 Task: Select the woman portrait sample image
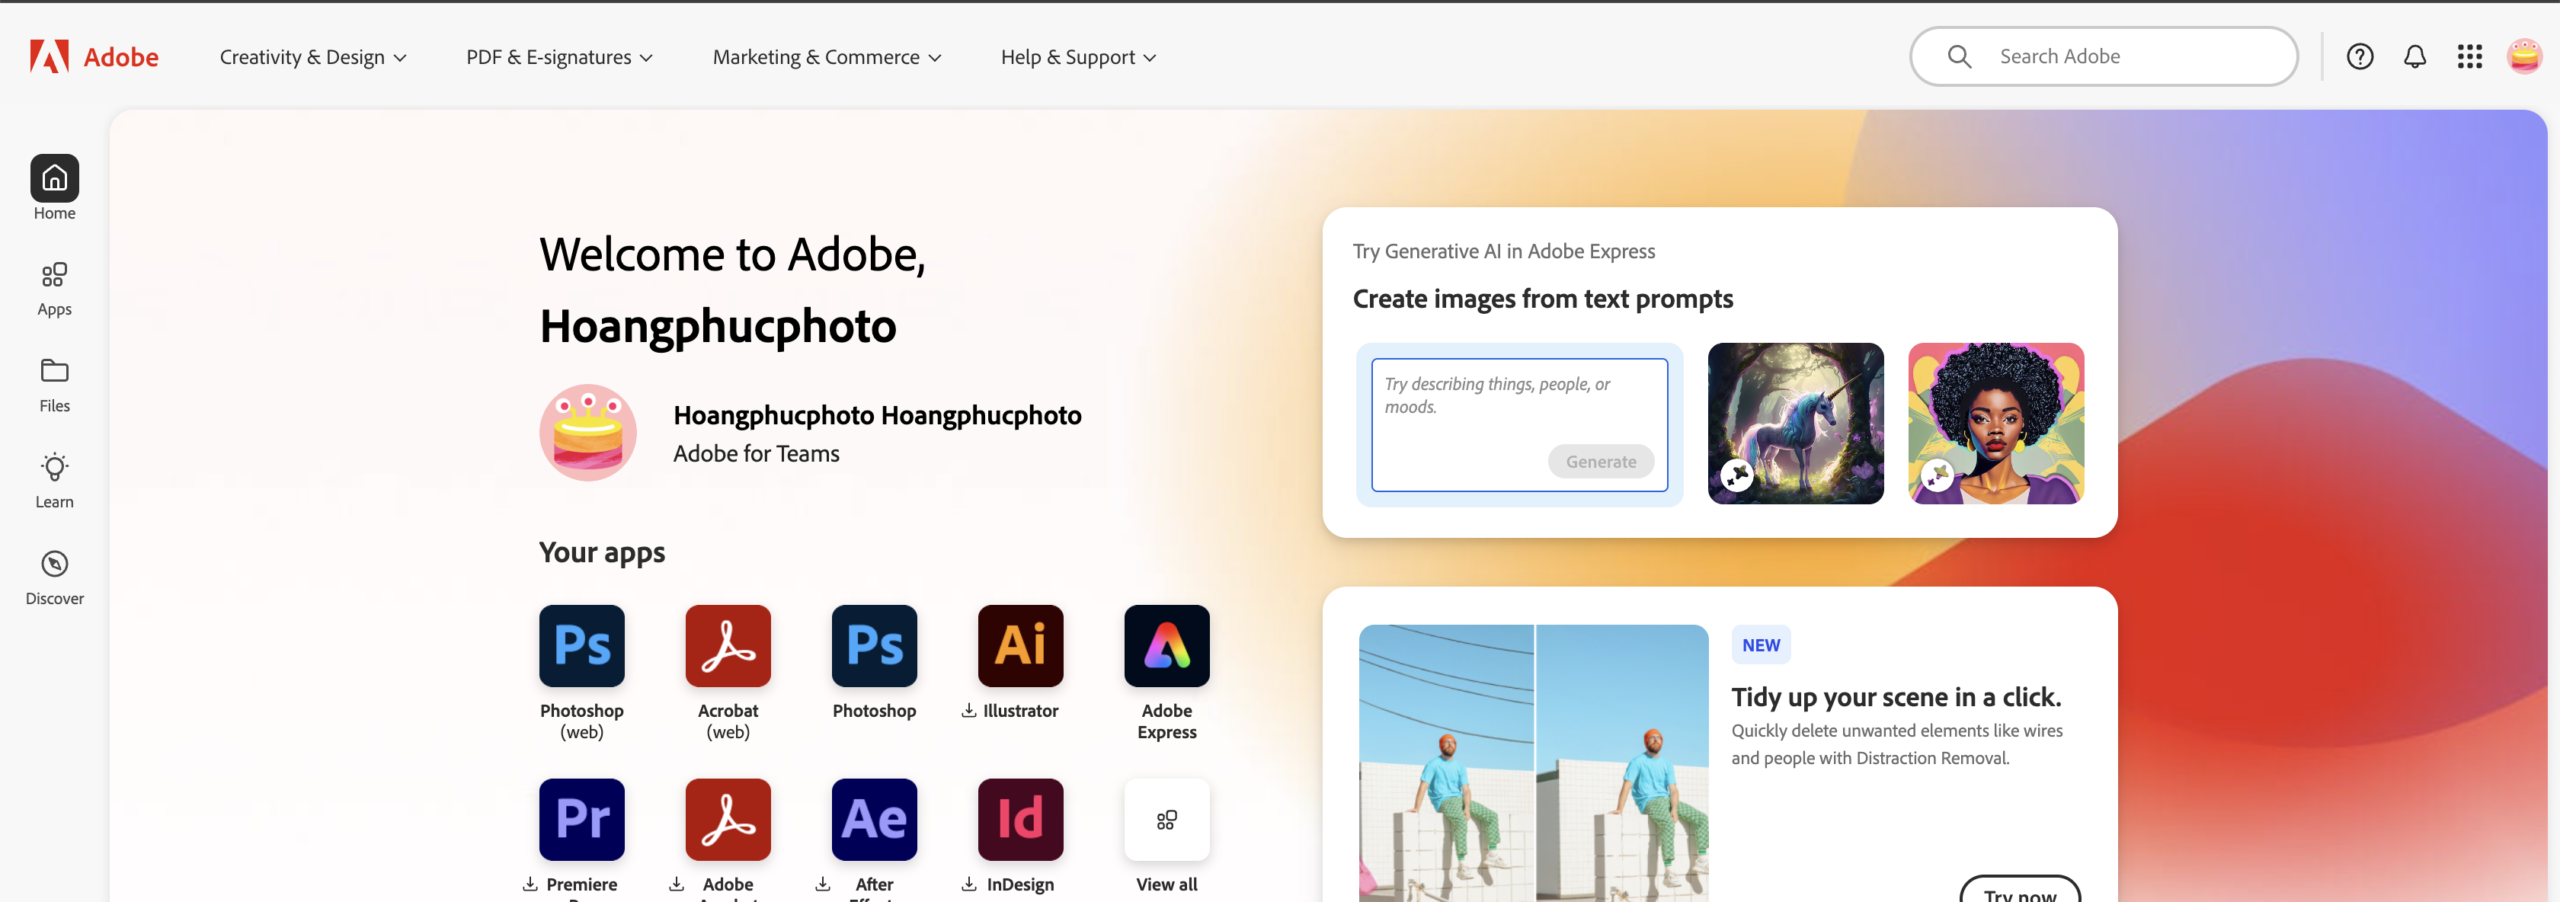[1996, 424]
